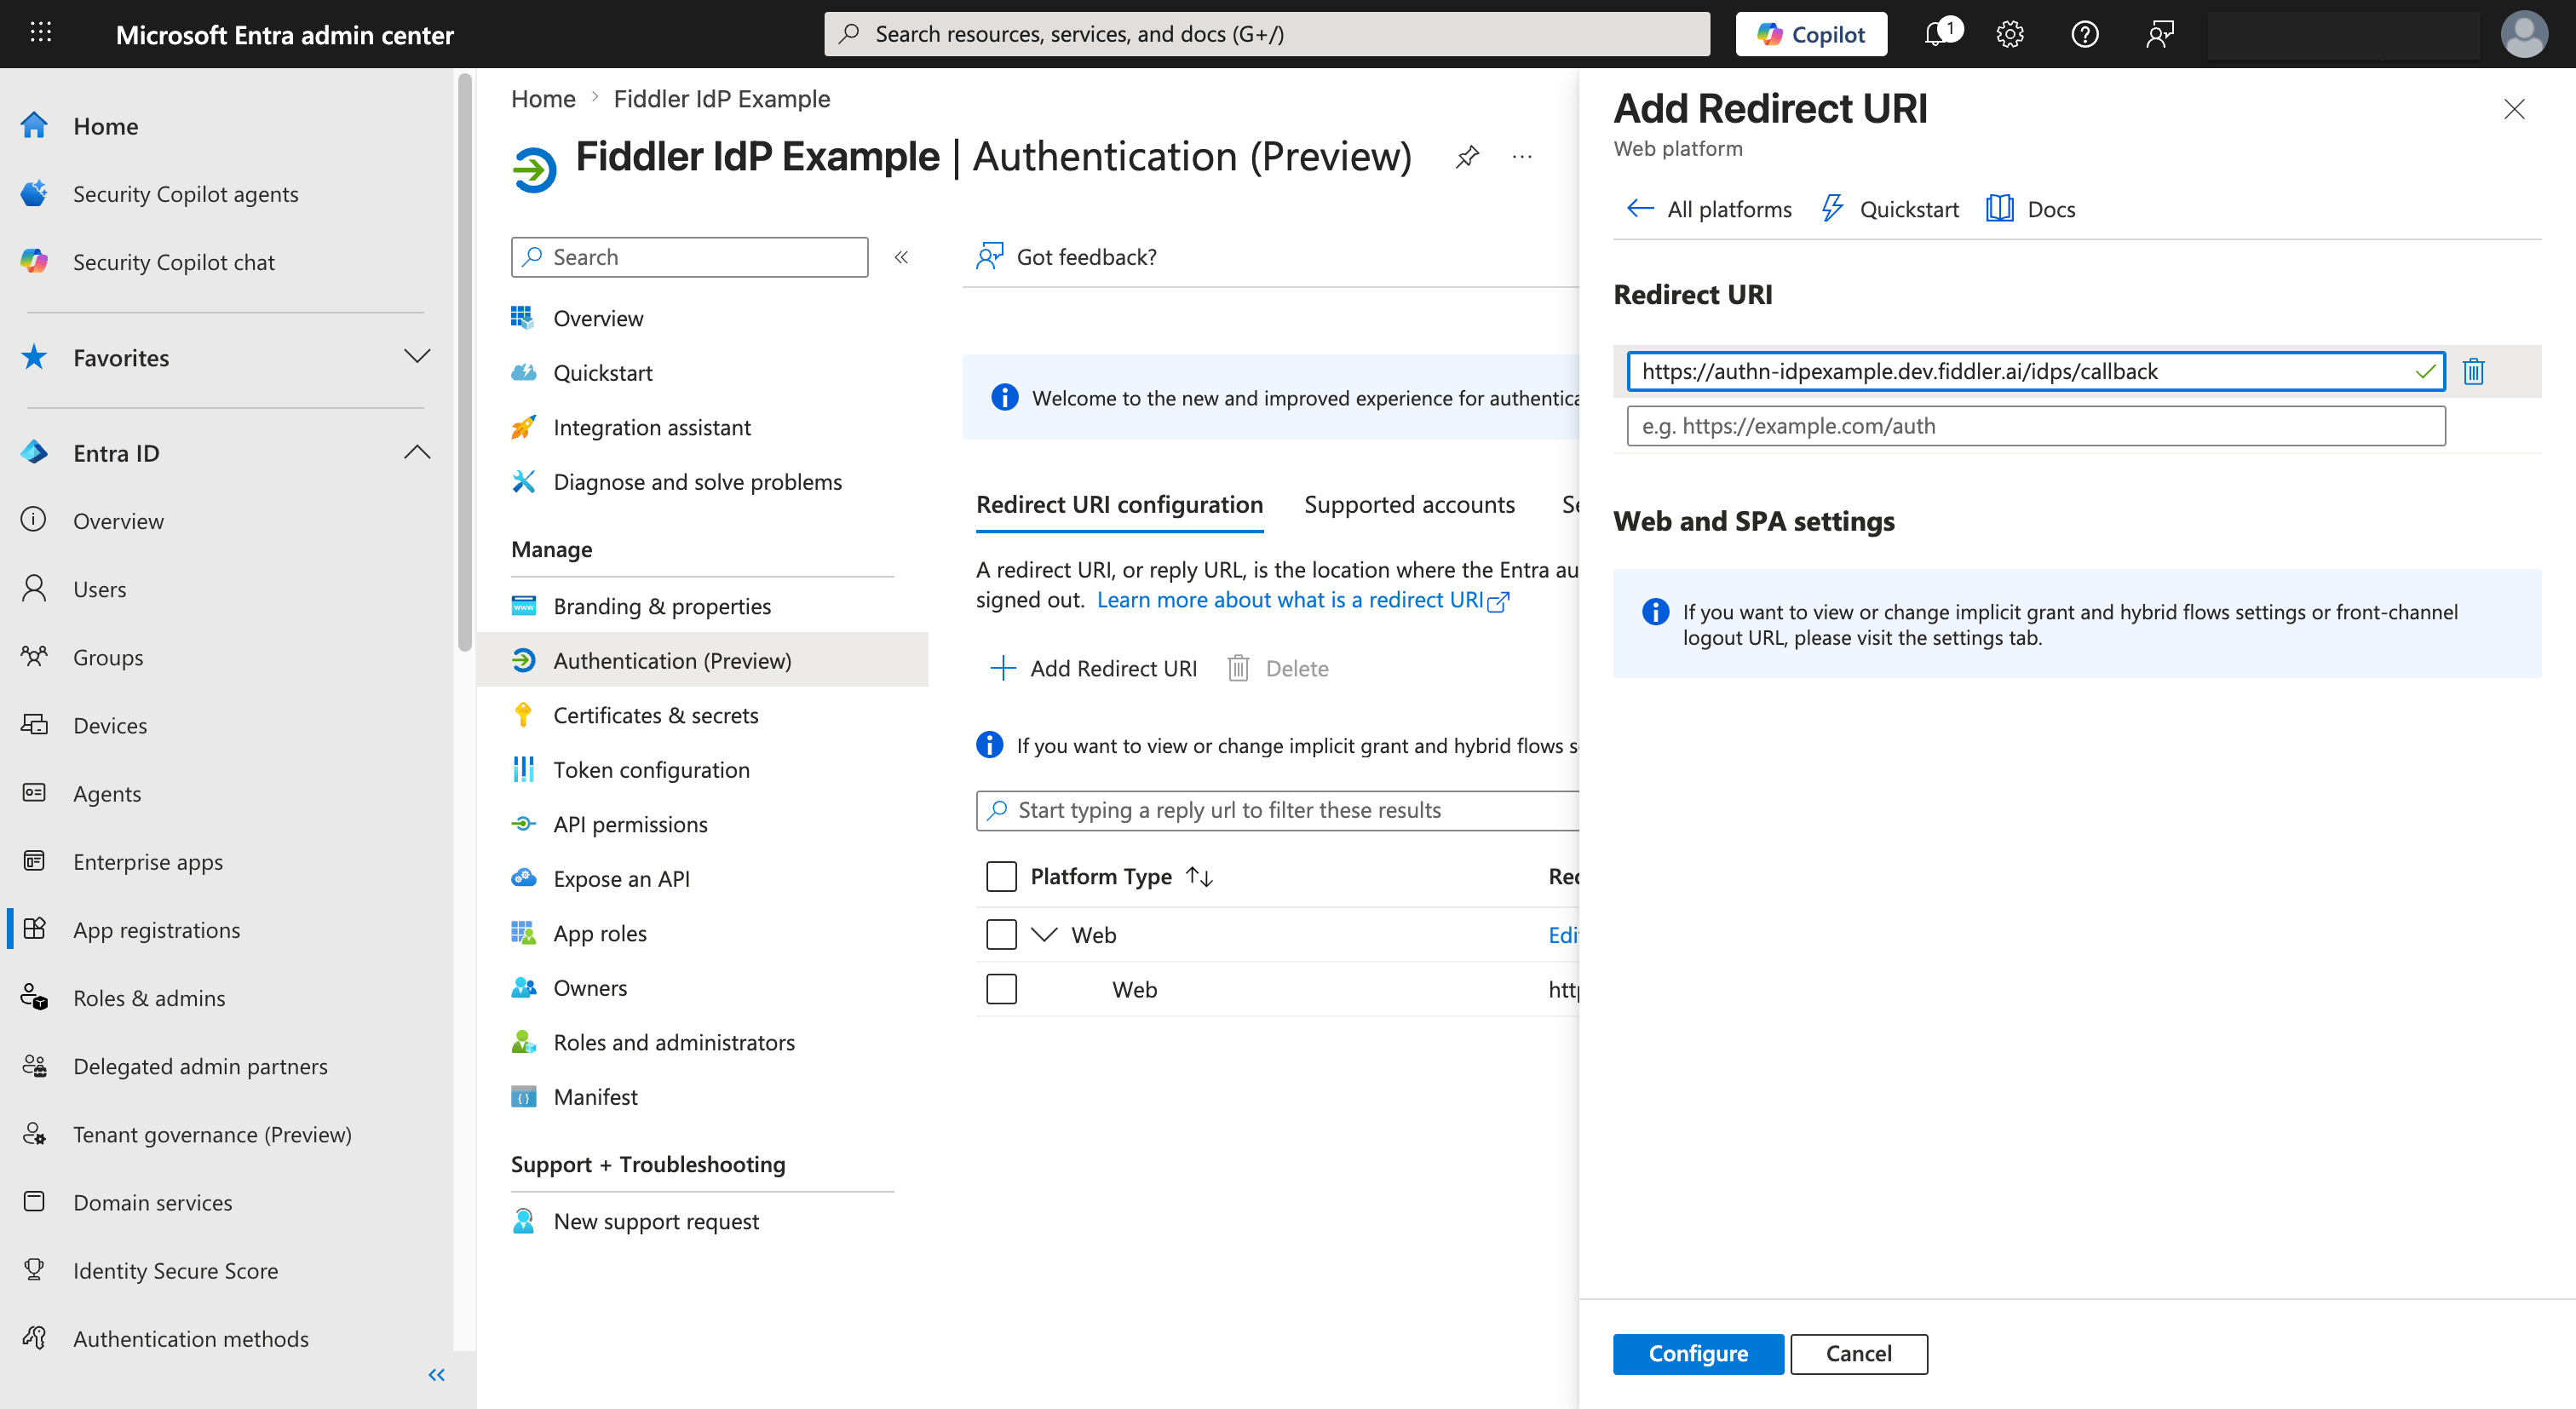Go back to All platforms
Viewport: 2576px width, 1409px height.
coord(1708,209)
